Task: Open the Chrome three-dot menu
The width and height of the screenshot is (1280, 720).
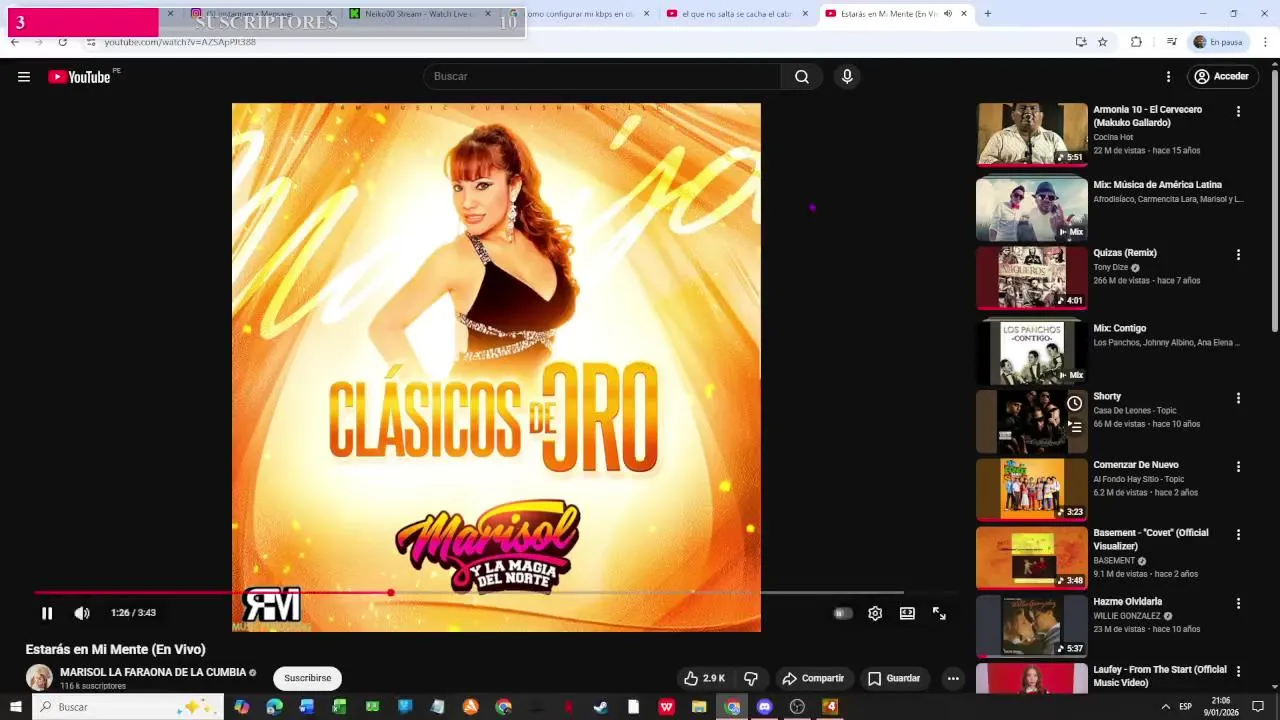Action: pyautogui.click(x=1266, y=42)
